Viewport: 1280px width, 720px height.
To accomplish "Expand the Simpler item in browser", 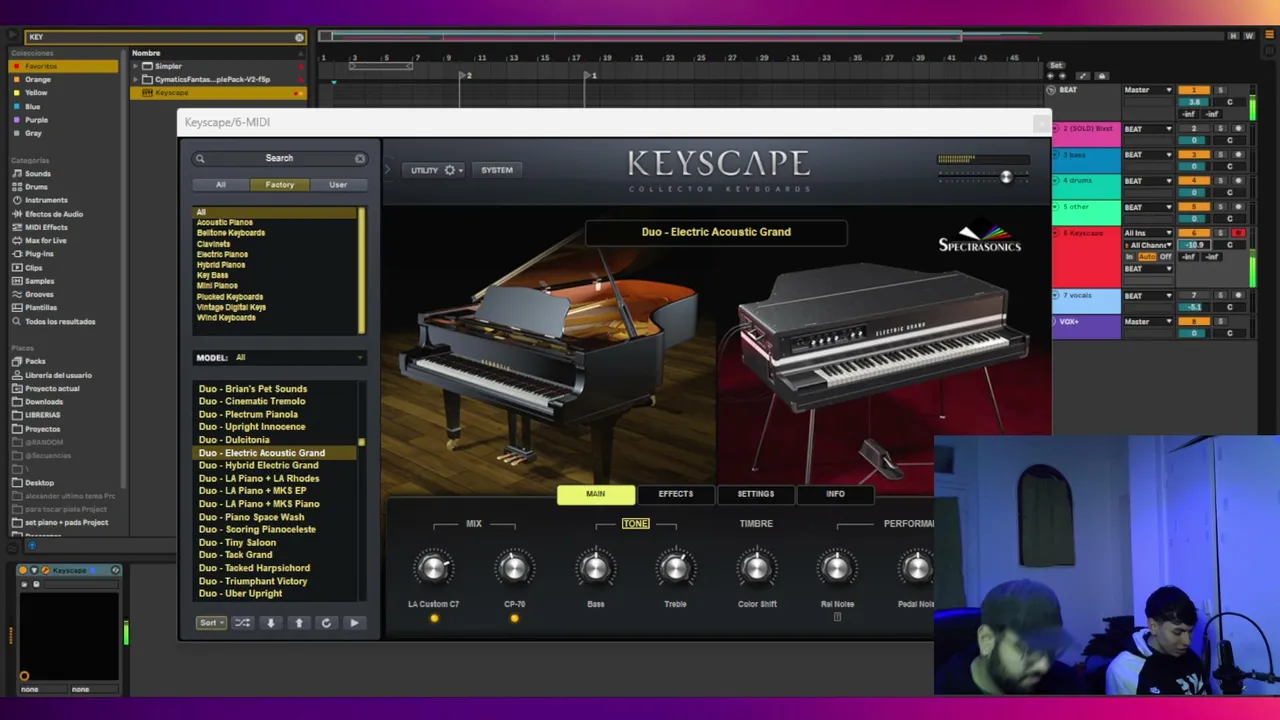I will click(x=136, y=66).
